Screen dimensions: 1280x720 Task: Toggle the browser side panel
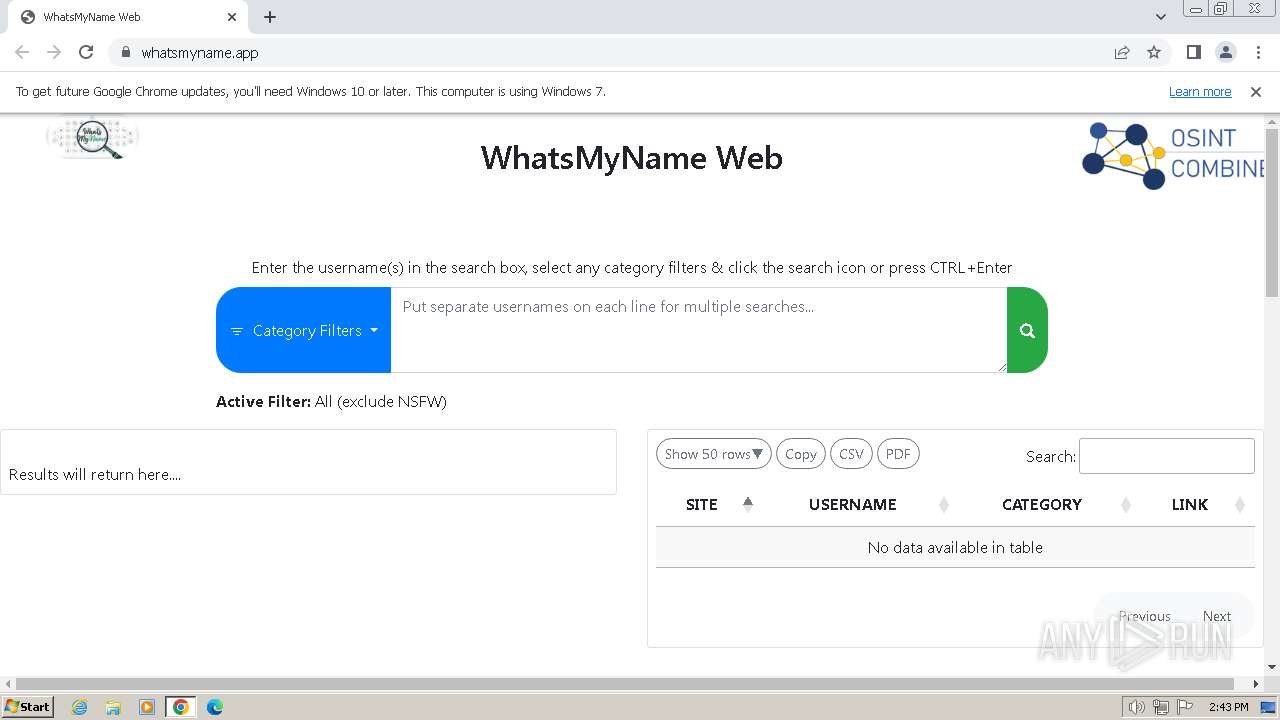(1193, 52)
